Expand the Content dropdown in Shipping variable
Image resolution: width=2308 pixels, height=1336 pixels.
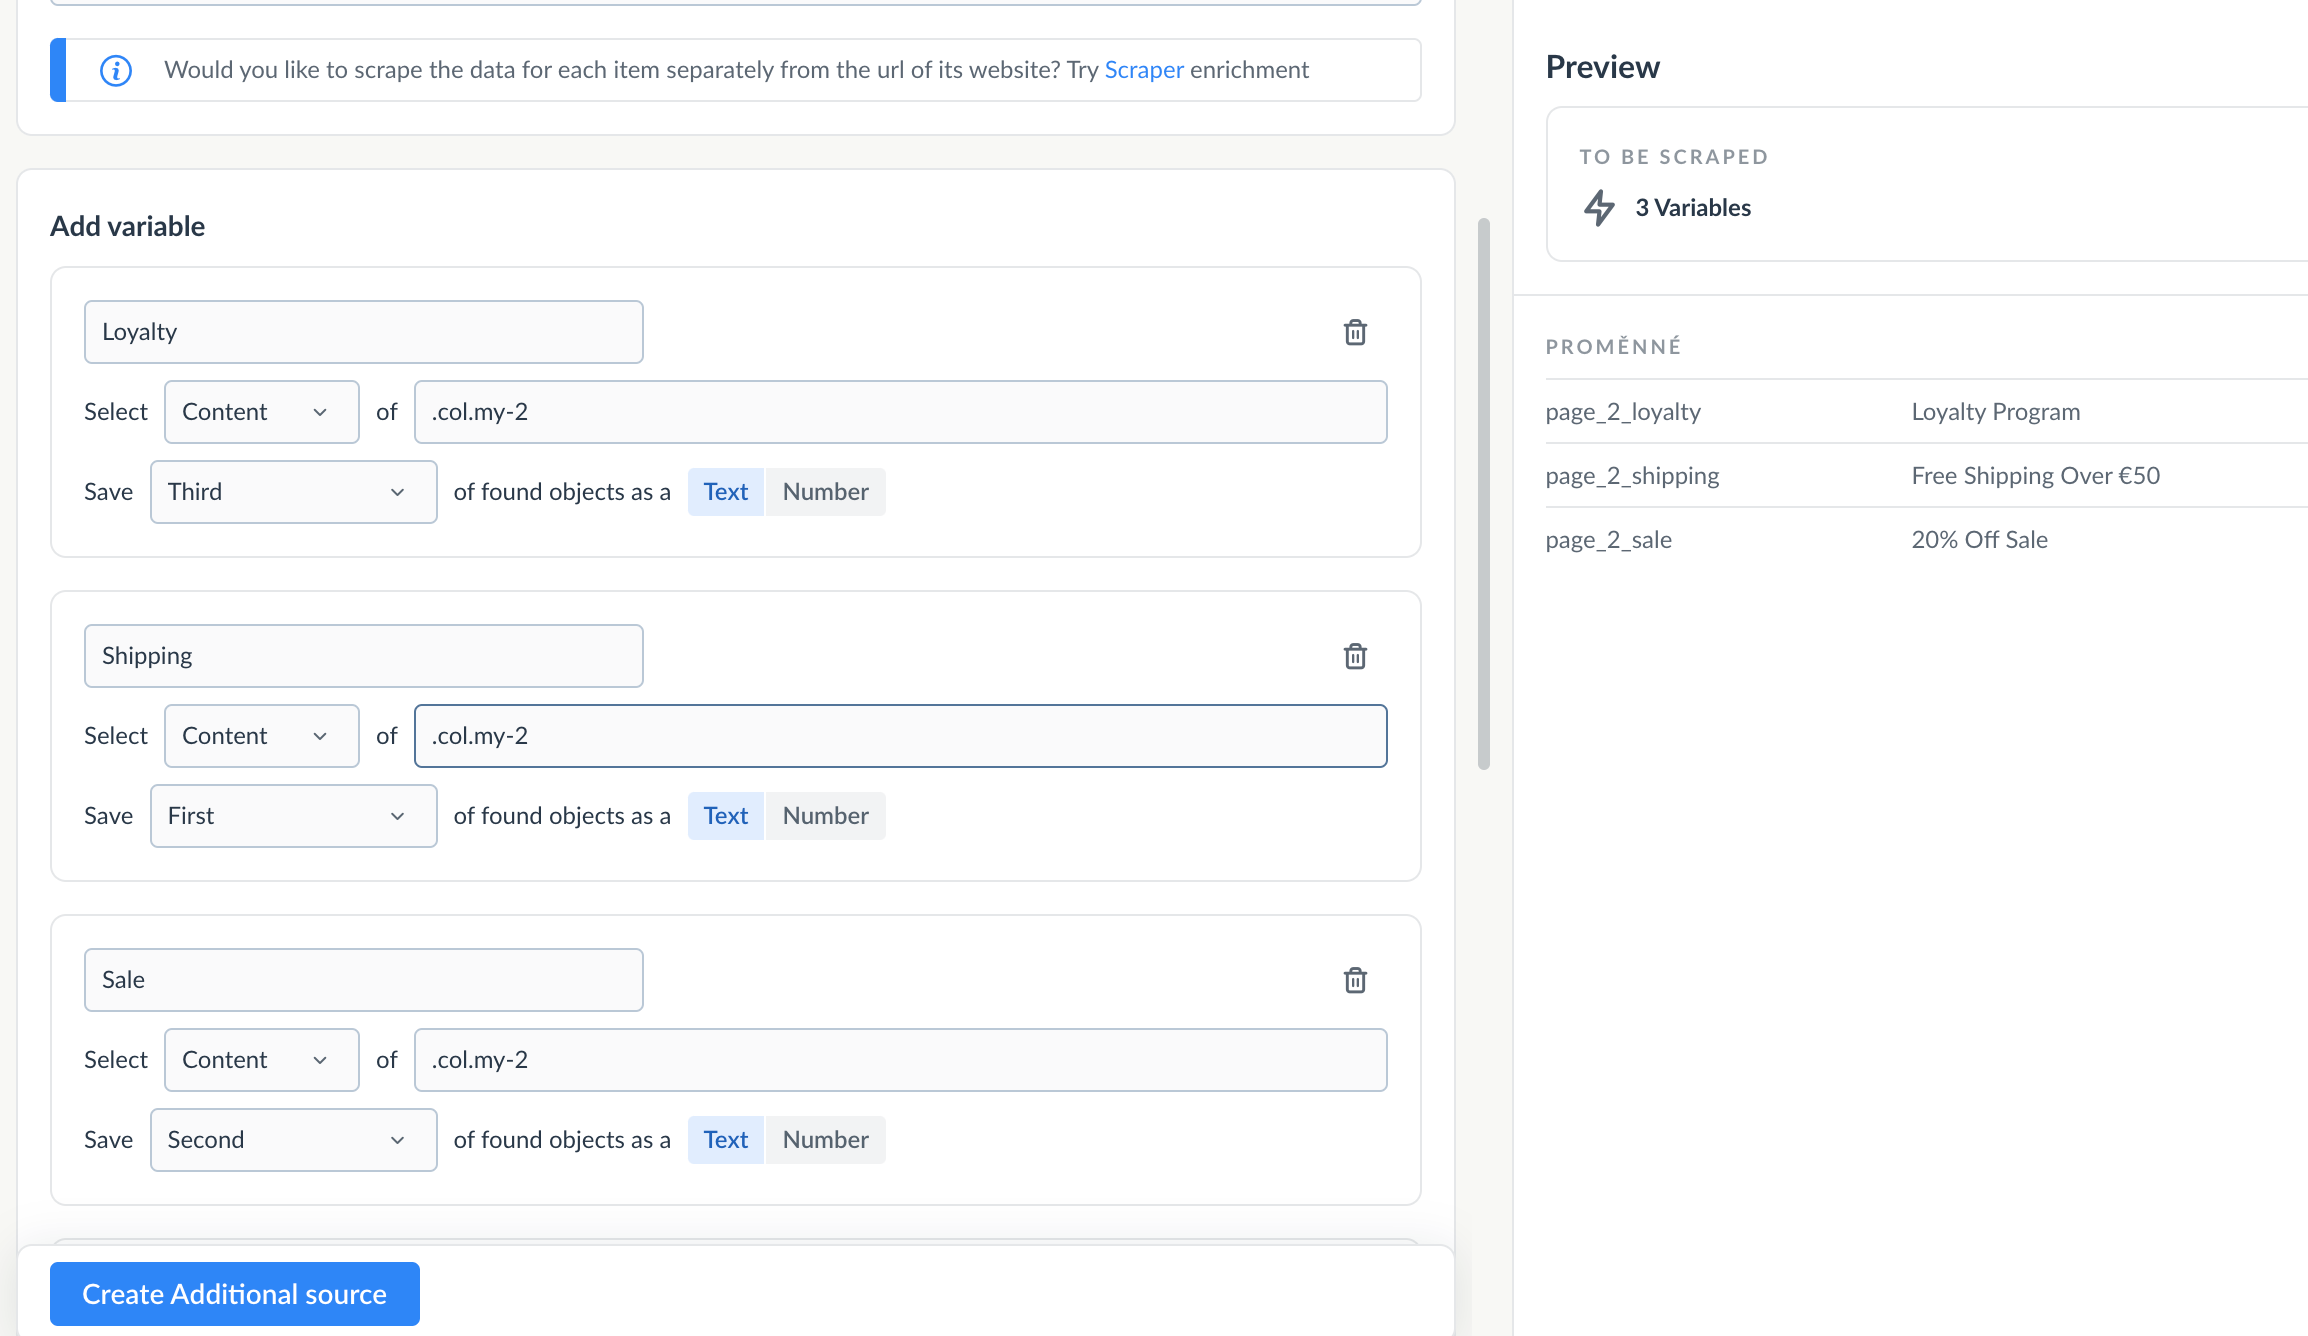[x=261, y=736]
